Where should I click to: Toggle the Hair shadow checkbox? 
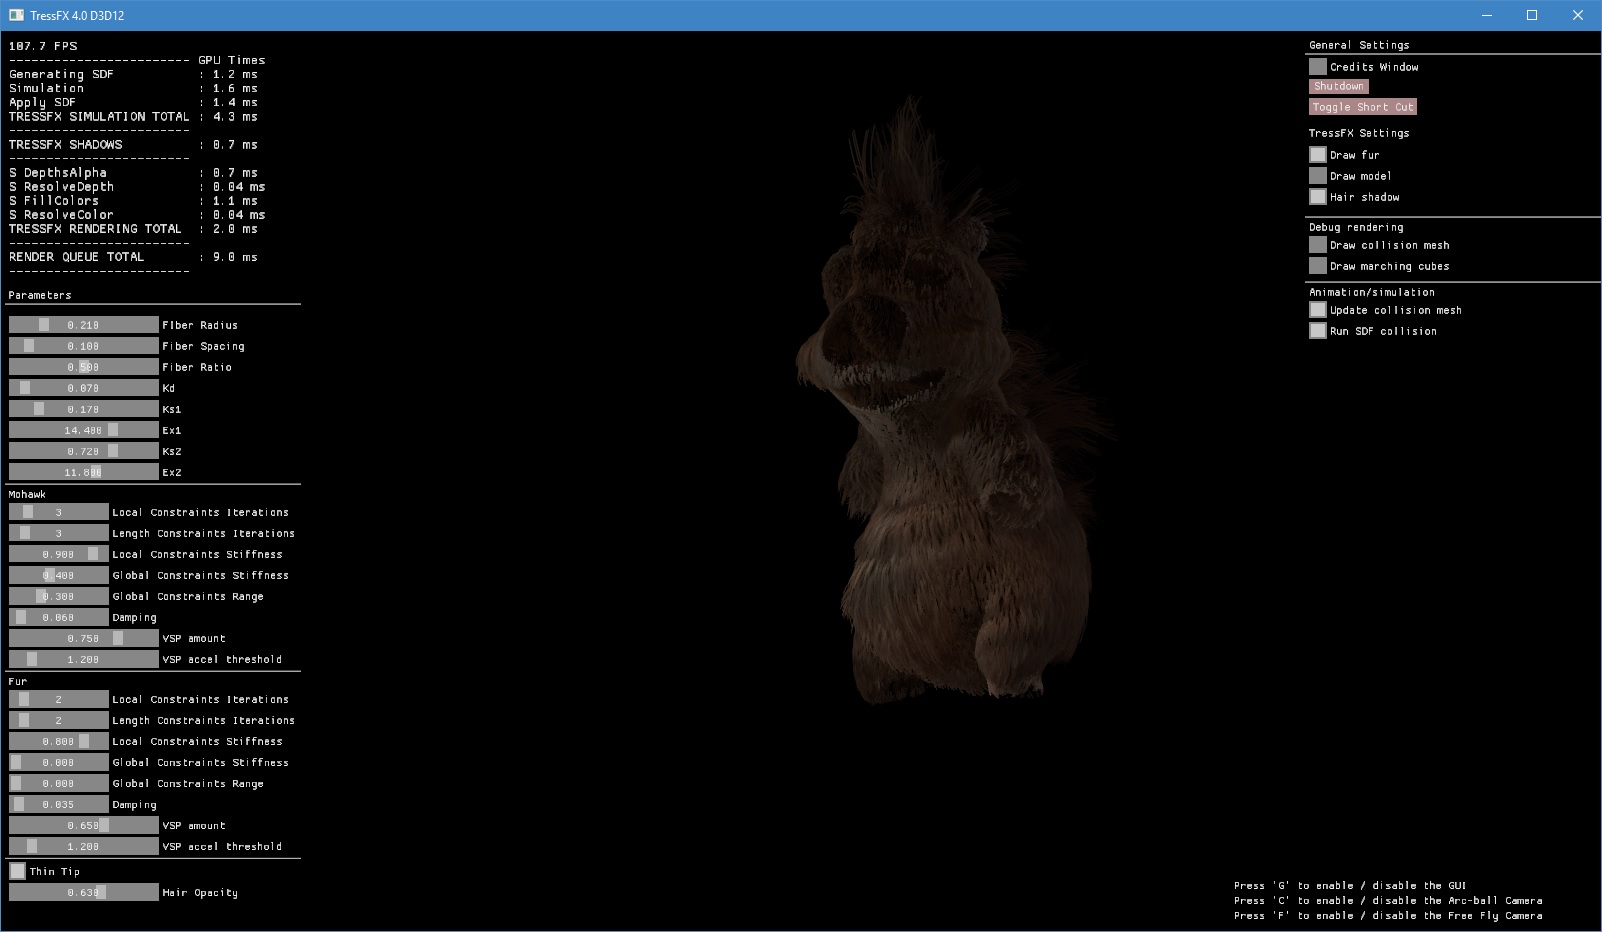(1318, 197)
